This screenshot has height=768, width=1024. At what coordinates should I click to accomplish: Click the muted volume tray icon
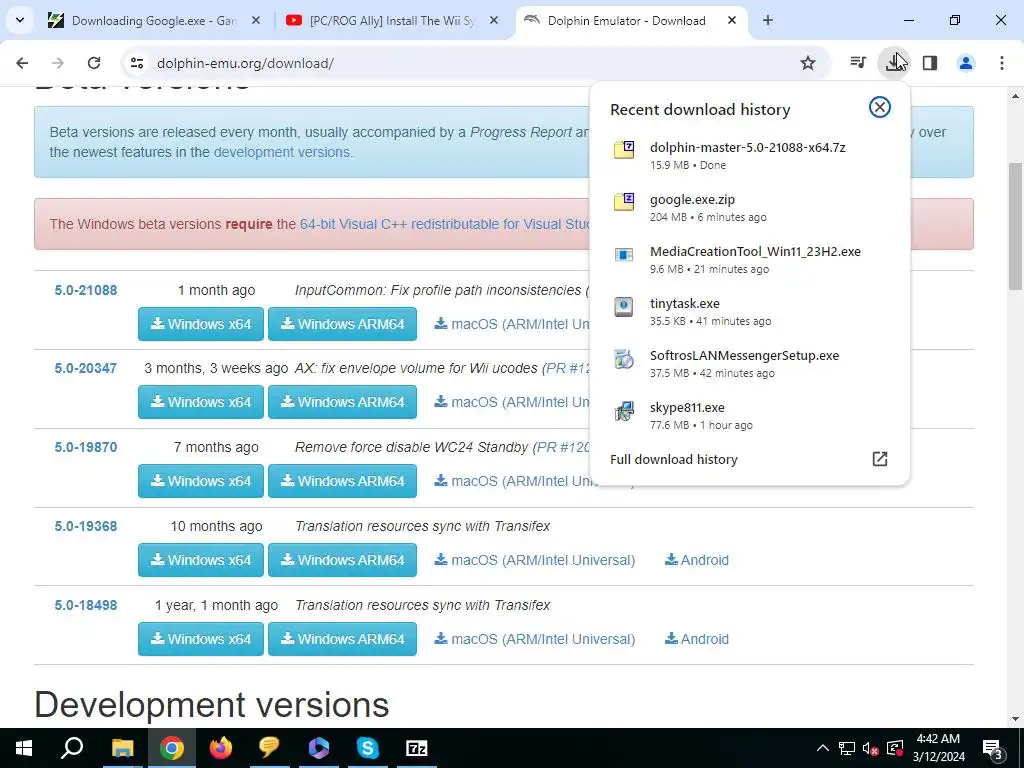pyautogui.click(x=870, y=748)
